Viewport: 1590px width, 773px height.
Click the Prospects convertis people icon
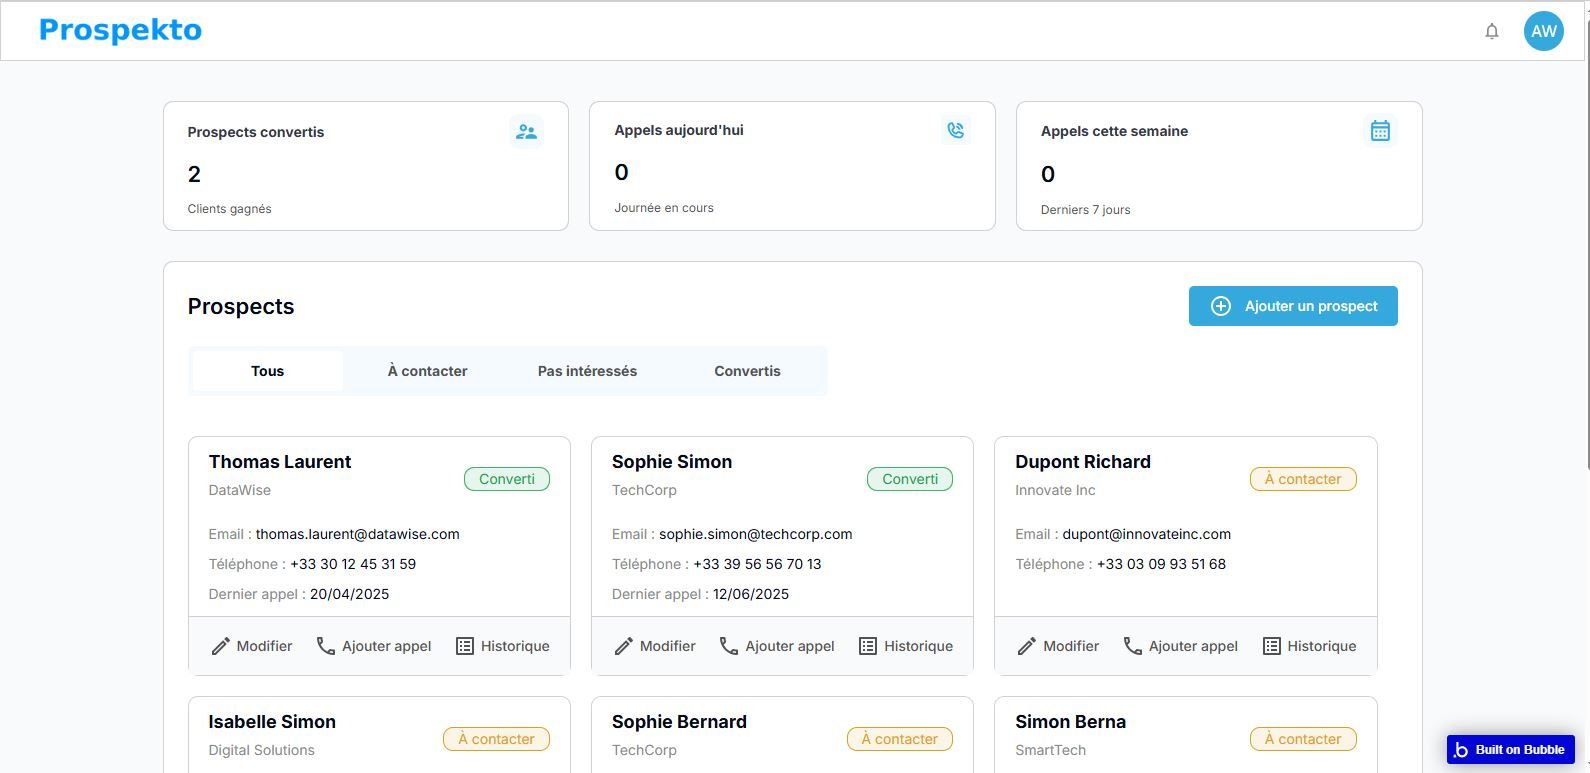(526, 132)
